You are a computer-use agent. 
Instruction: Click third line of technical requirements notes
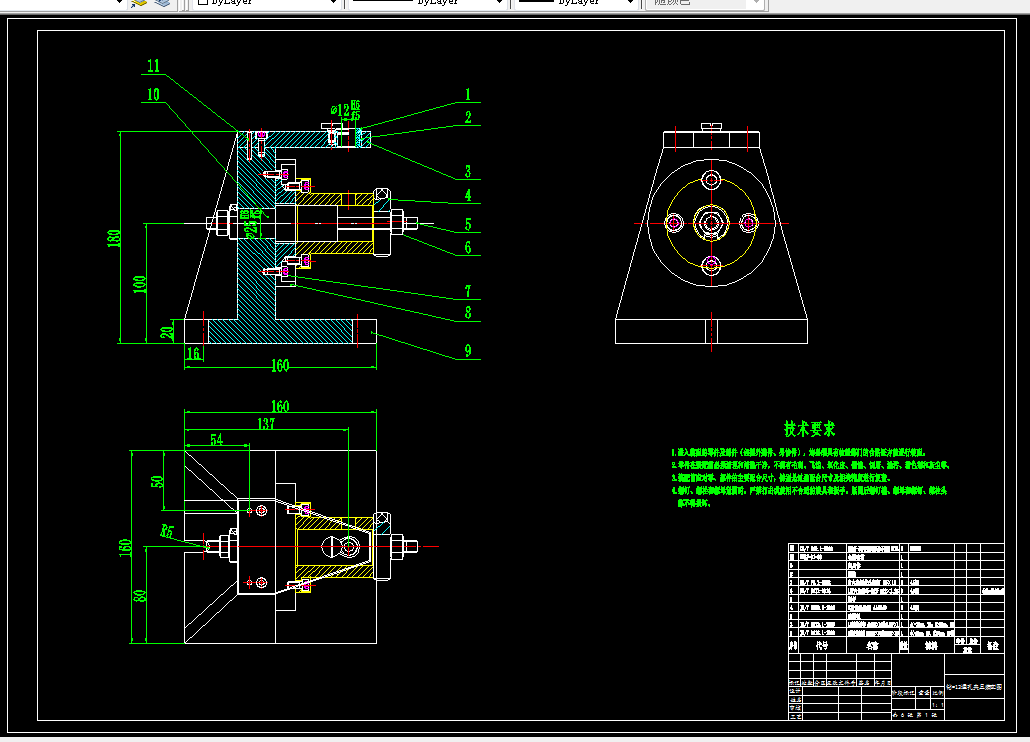pos(780,478)
